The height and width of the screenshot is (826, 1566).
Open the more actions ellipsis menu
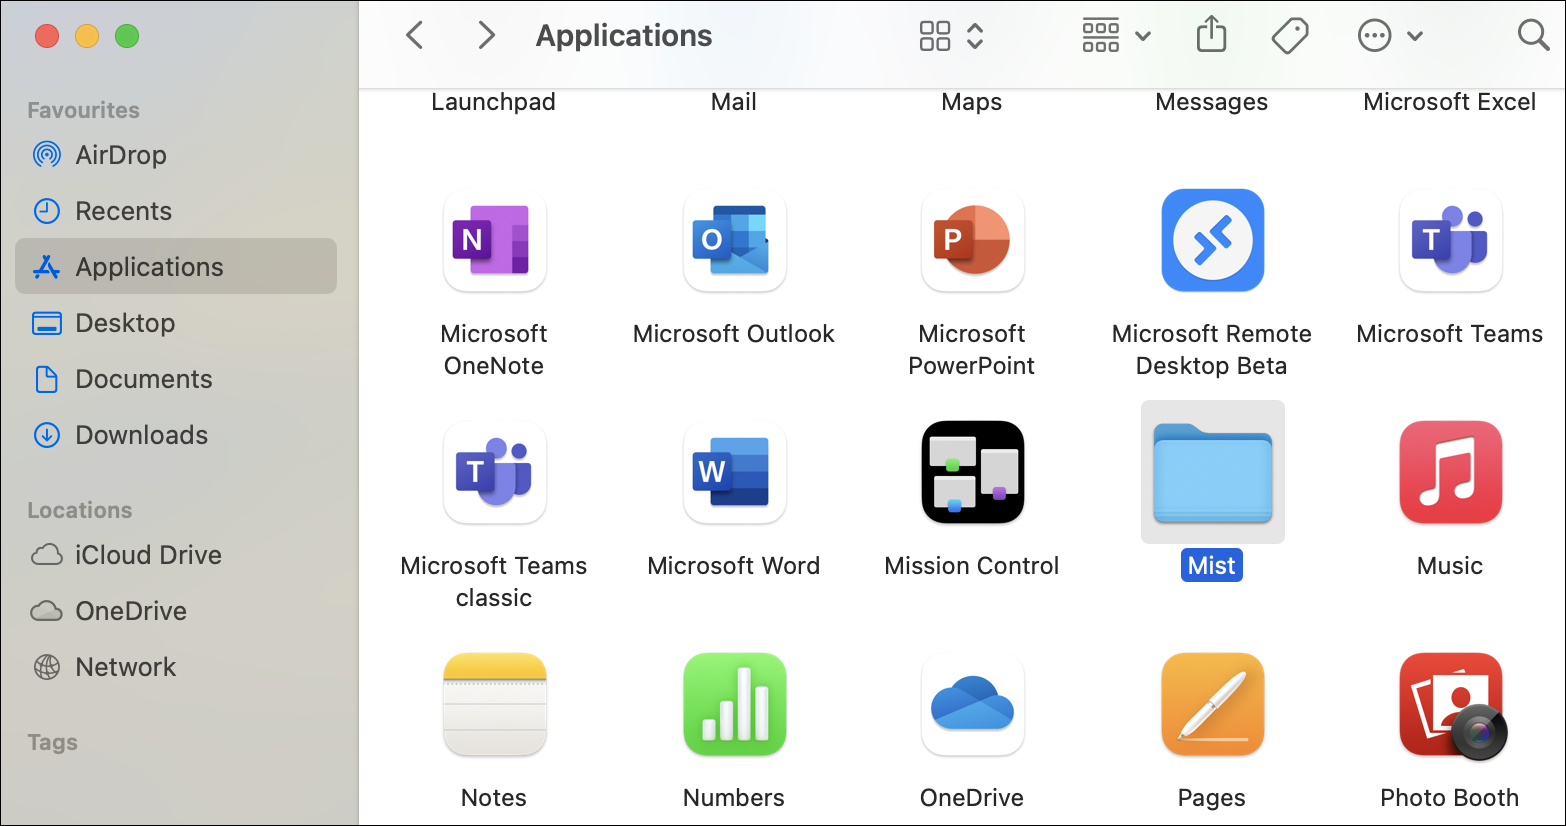(1389, 36)
